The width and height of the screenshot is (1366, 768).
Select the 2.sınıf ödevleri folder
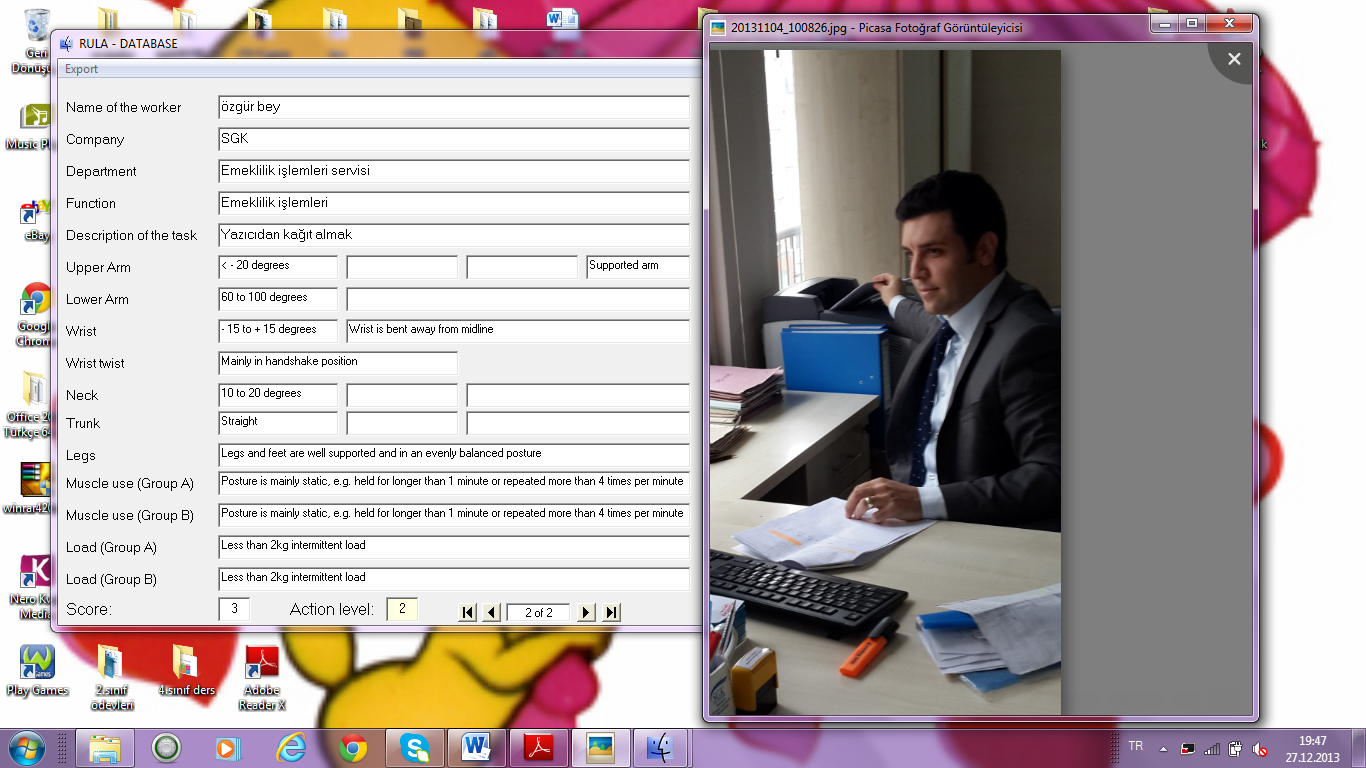pyautogui.click(x=112, y=676)
